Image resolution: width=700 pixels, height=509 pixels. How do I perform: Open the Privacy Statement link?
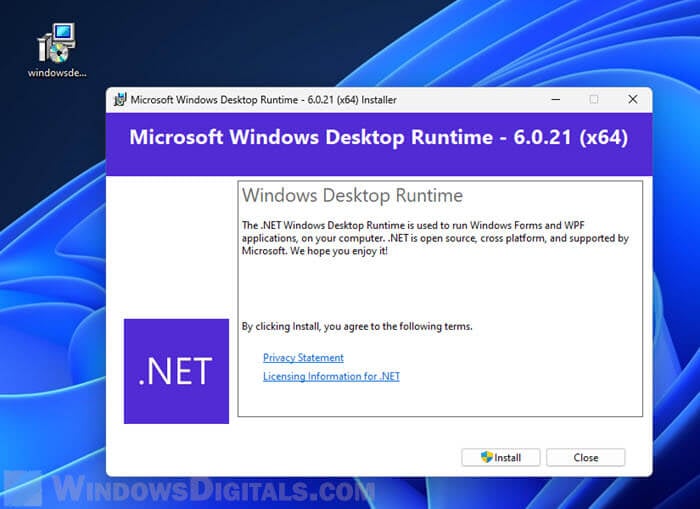pos(303,358)
